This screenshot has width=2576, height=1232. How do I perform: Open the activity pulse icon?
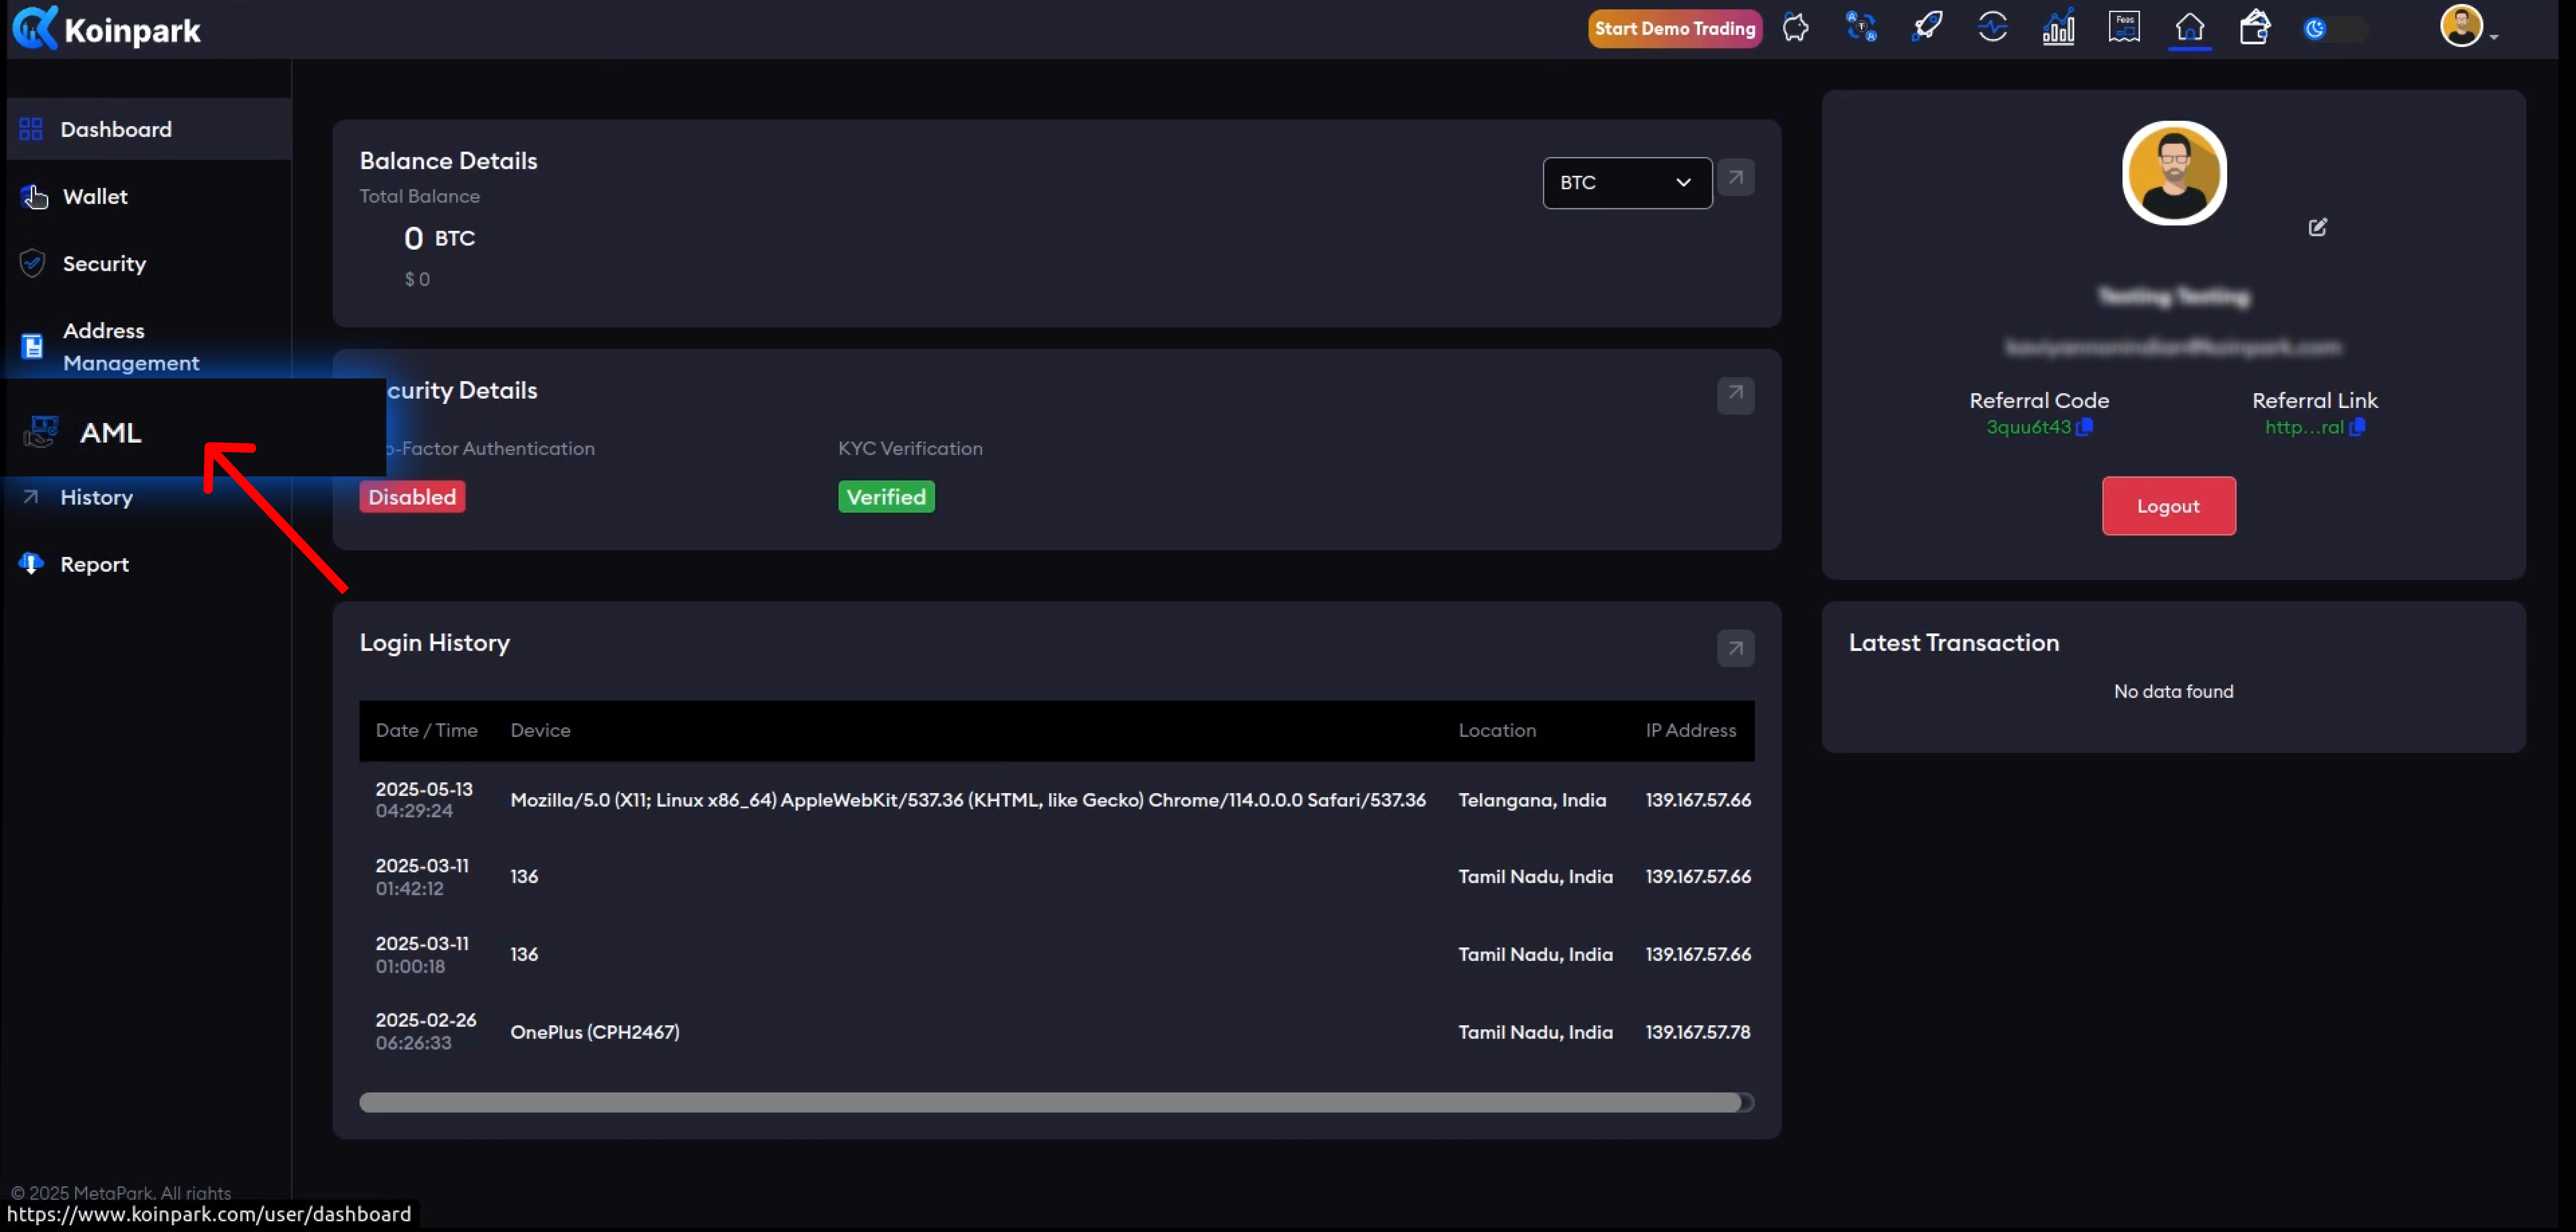1992,27
